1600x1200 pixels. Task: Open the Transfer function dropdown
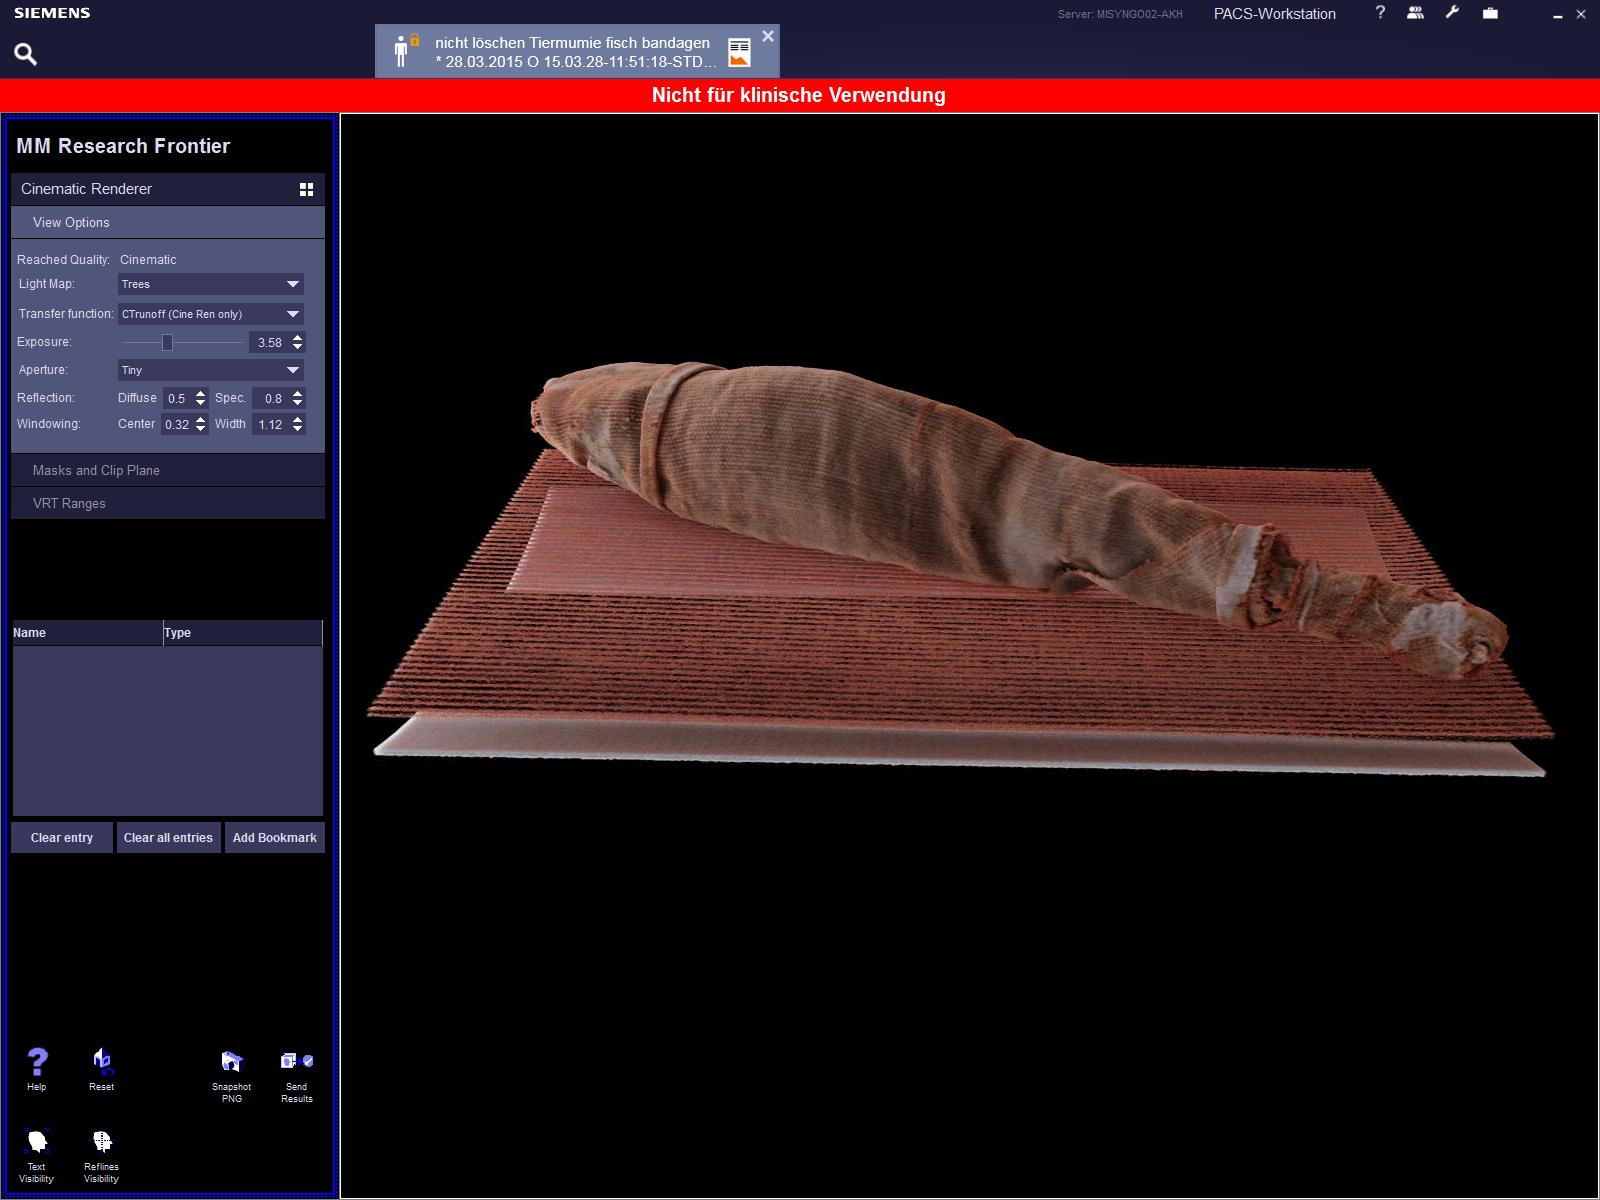click(210, 314)
